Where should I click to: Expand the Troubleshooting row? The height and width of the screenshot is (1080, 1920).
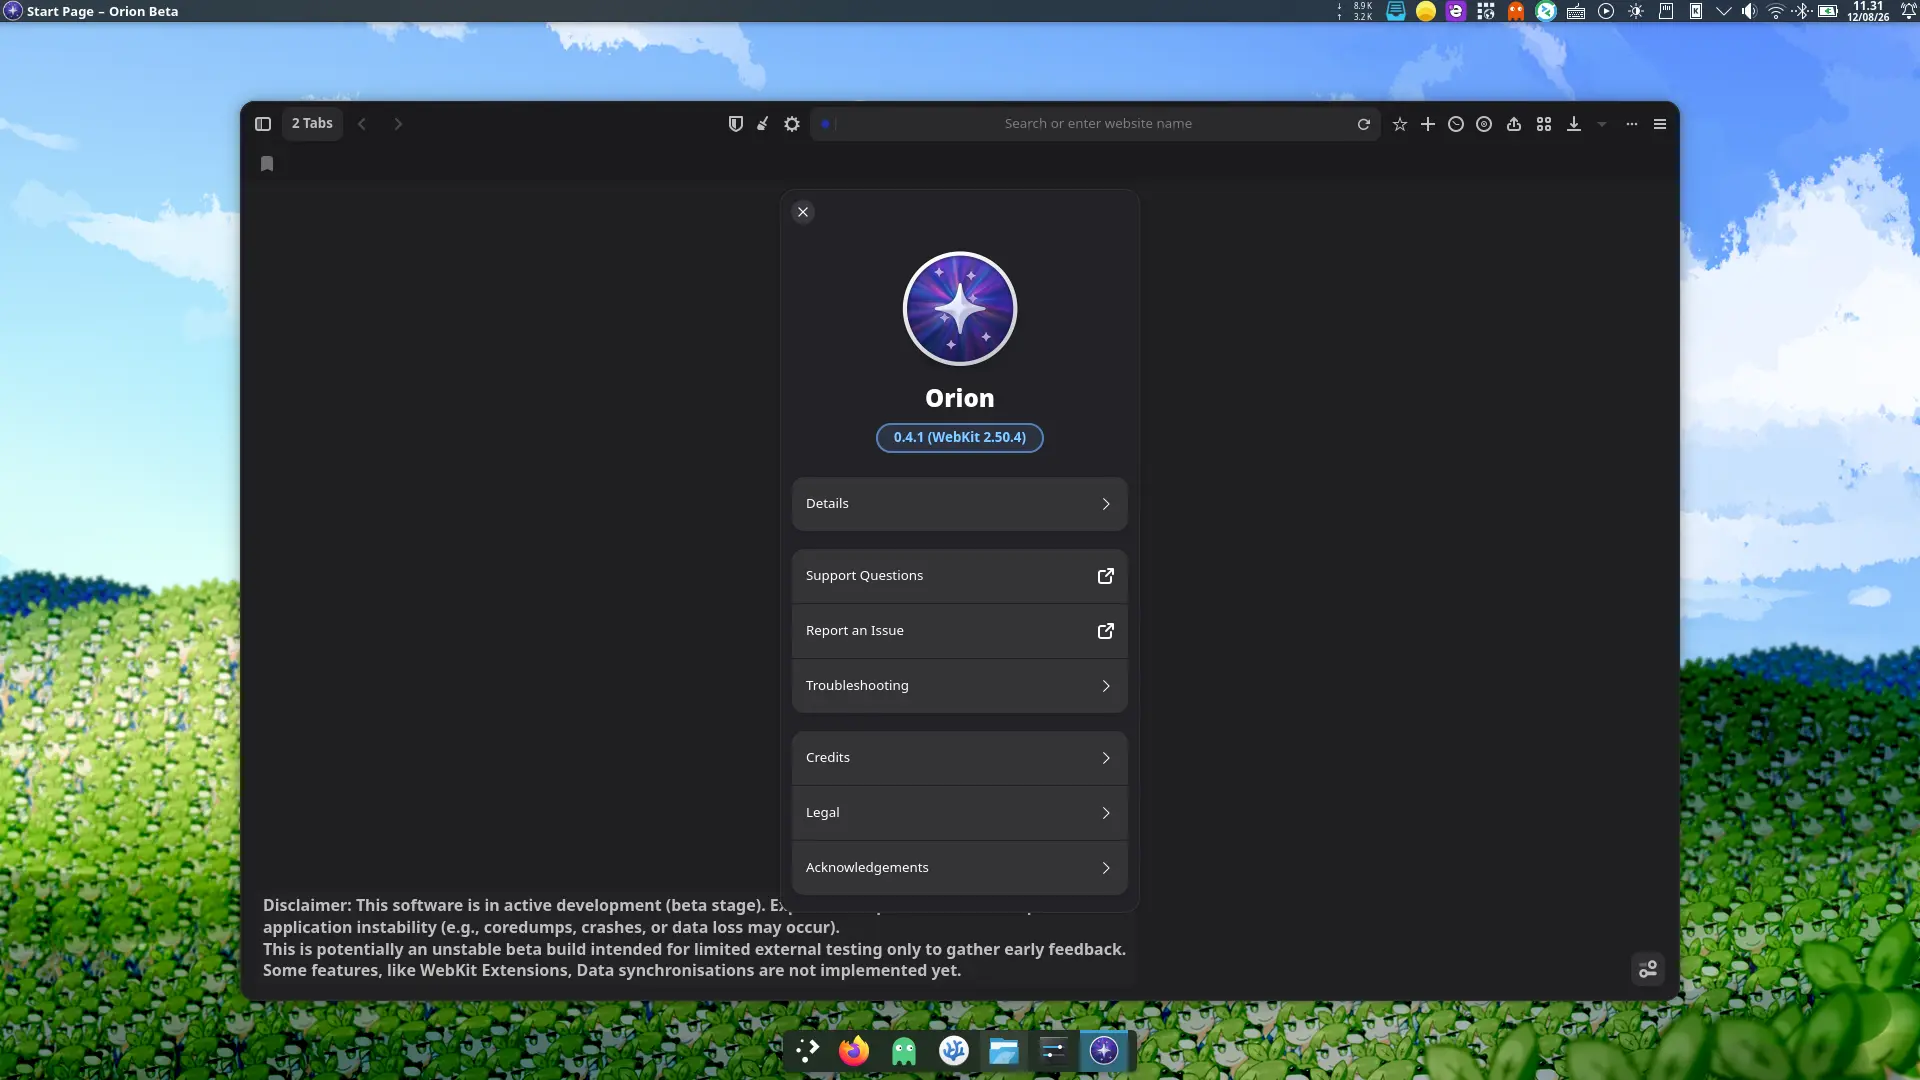pyautogui.click(x=960, y=686)
